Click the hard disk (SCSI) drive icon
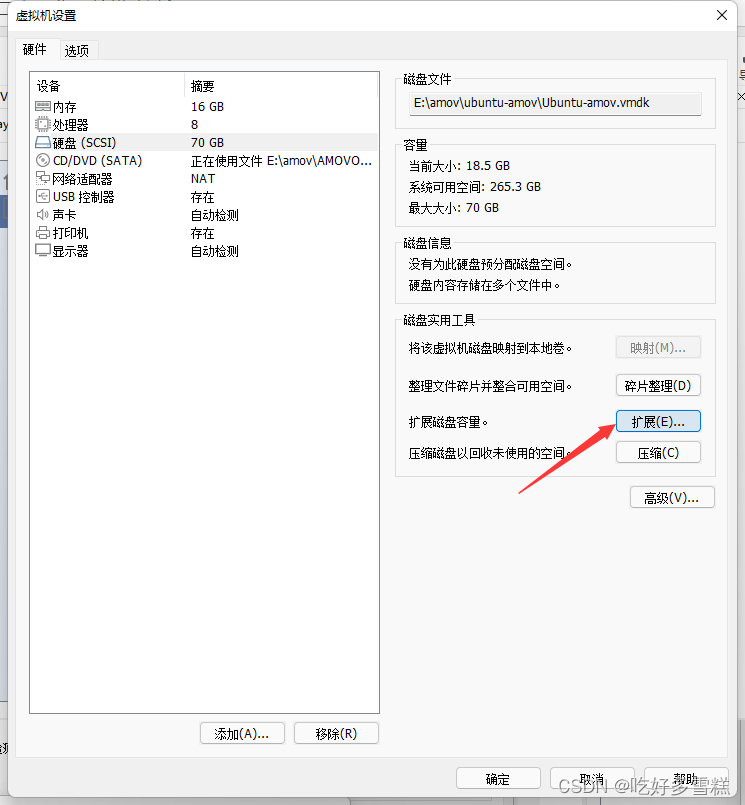The image size is (745, 805). pos(43,142)
